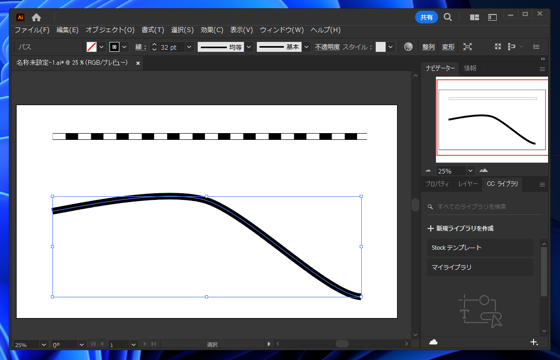The height and width of the screenshot is (360, 560).
Task: Click the black stroke color swatch
Action: click(114, 47)
